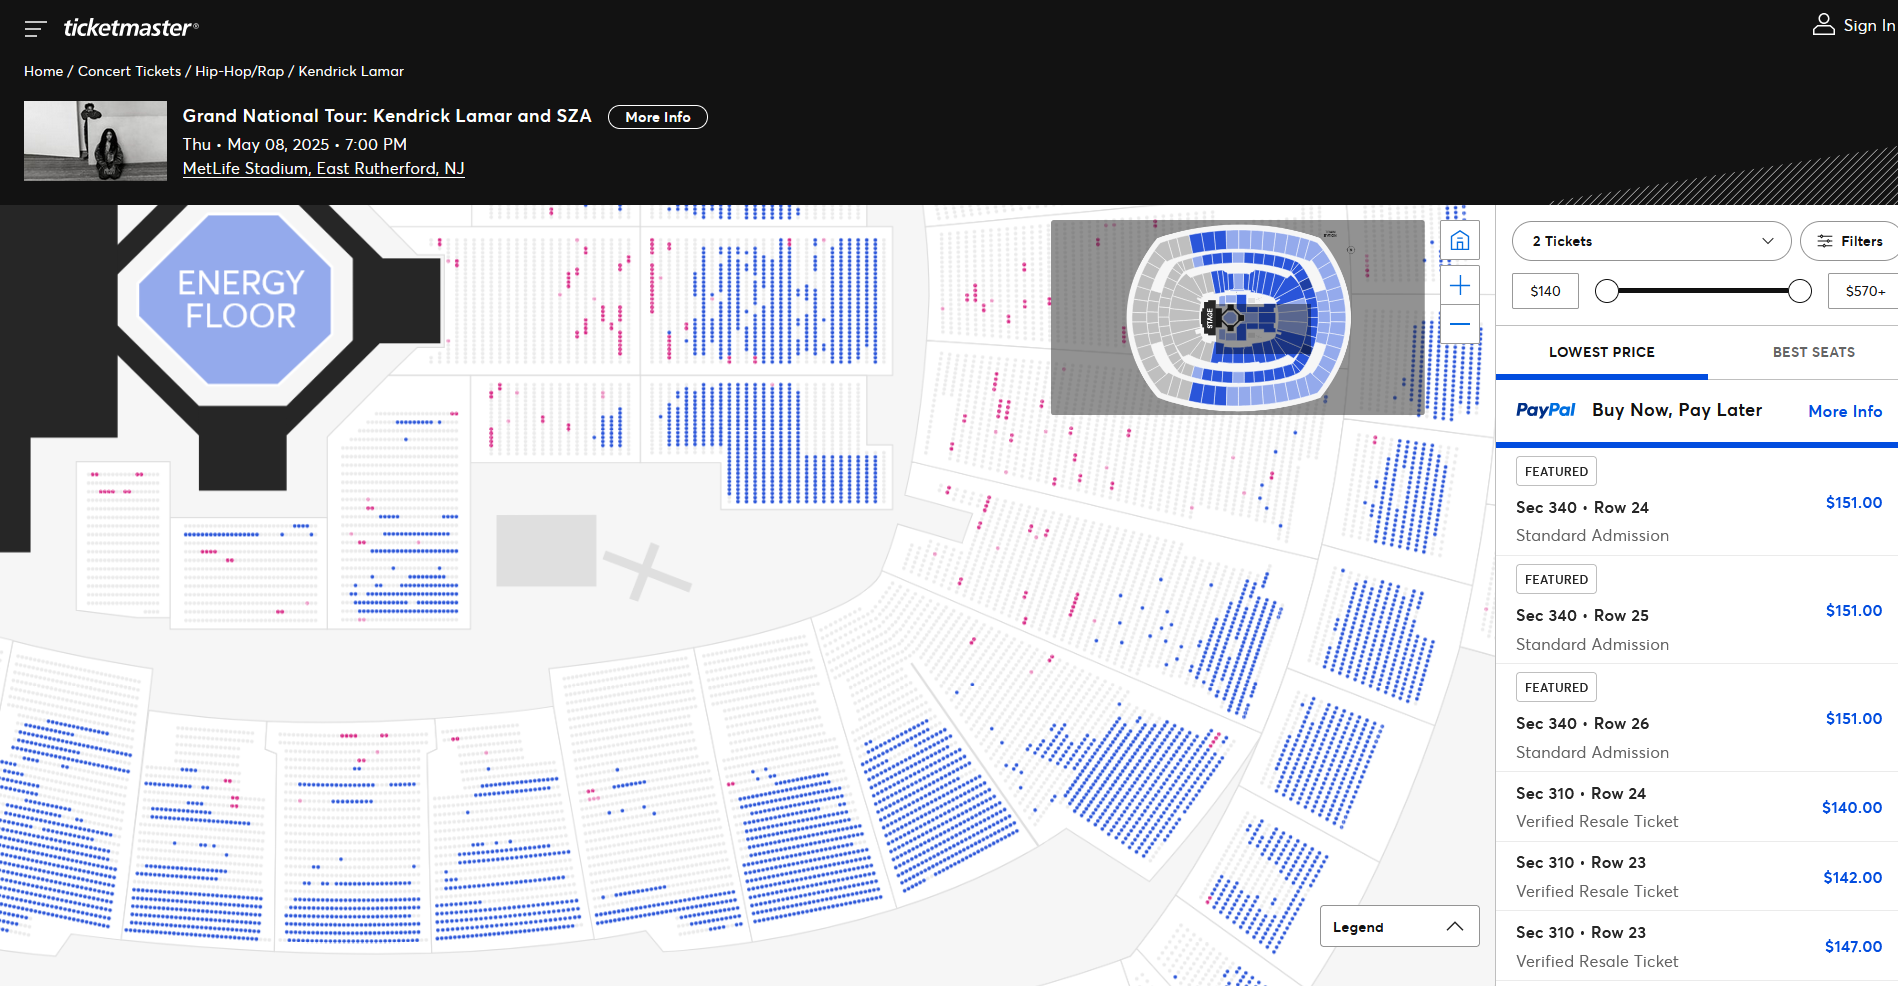Click the Sign In user icon

click(x=1823, y=25)
